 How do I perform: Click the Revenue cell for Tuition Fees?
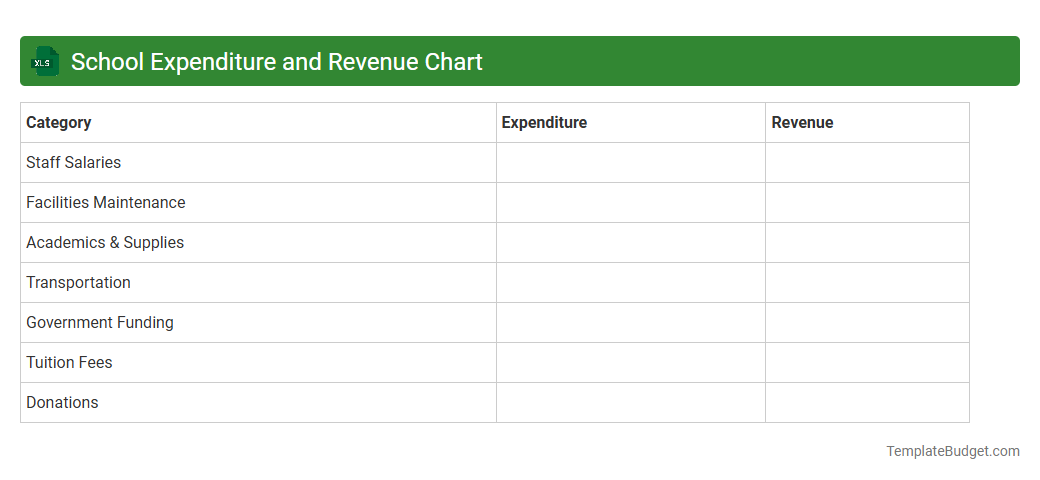(867, 363)
